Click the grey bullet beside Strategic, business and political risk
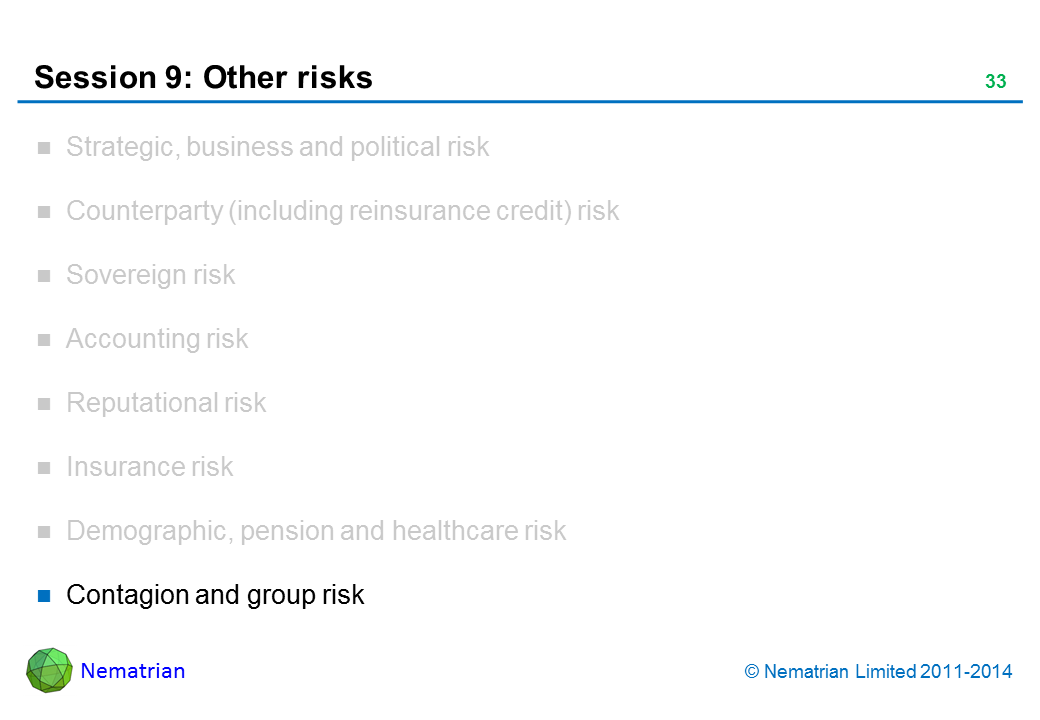The height and width of the screenshot is (720, 1040). (44, 148)
